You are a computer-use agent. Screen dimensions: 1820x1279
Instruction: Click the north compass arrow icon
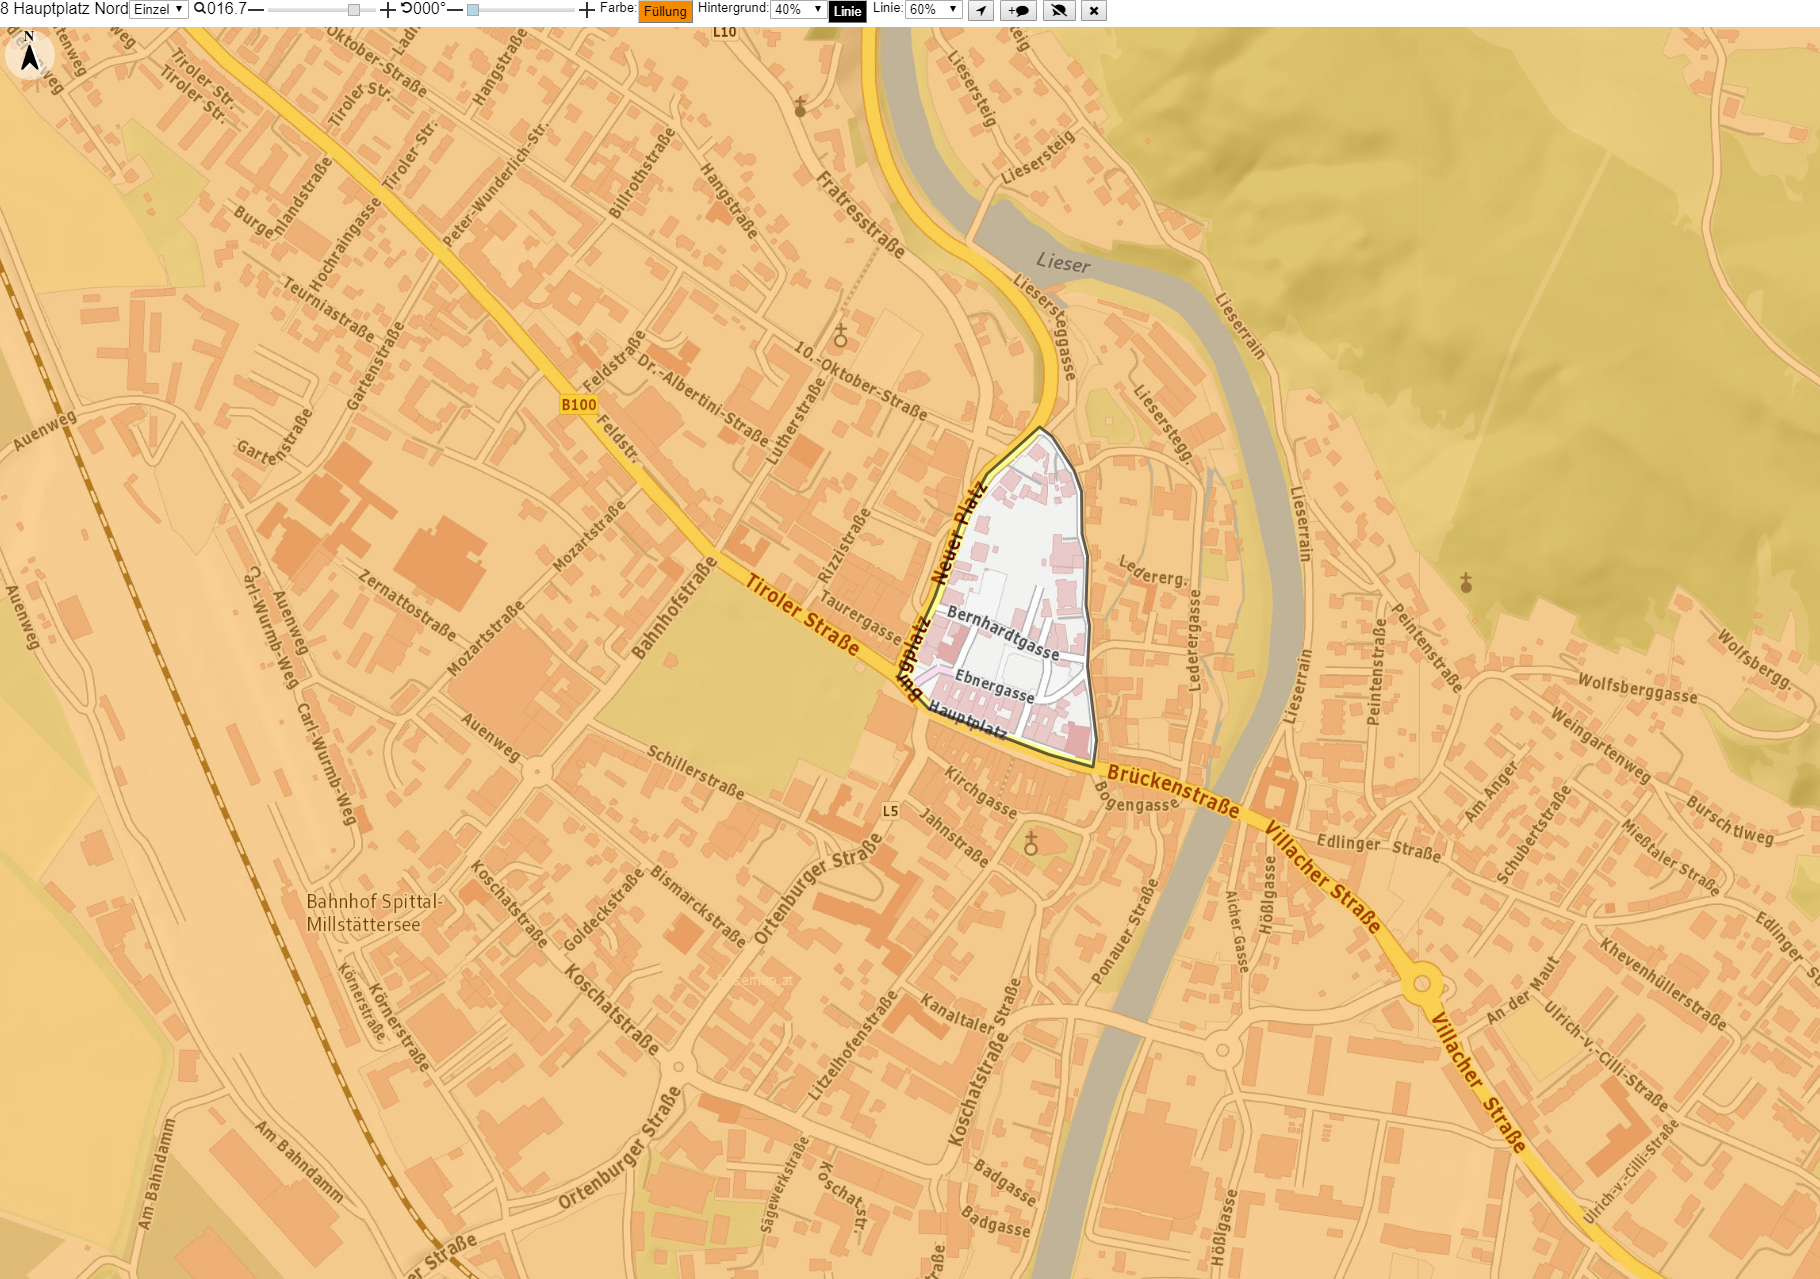[29, 53]
